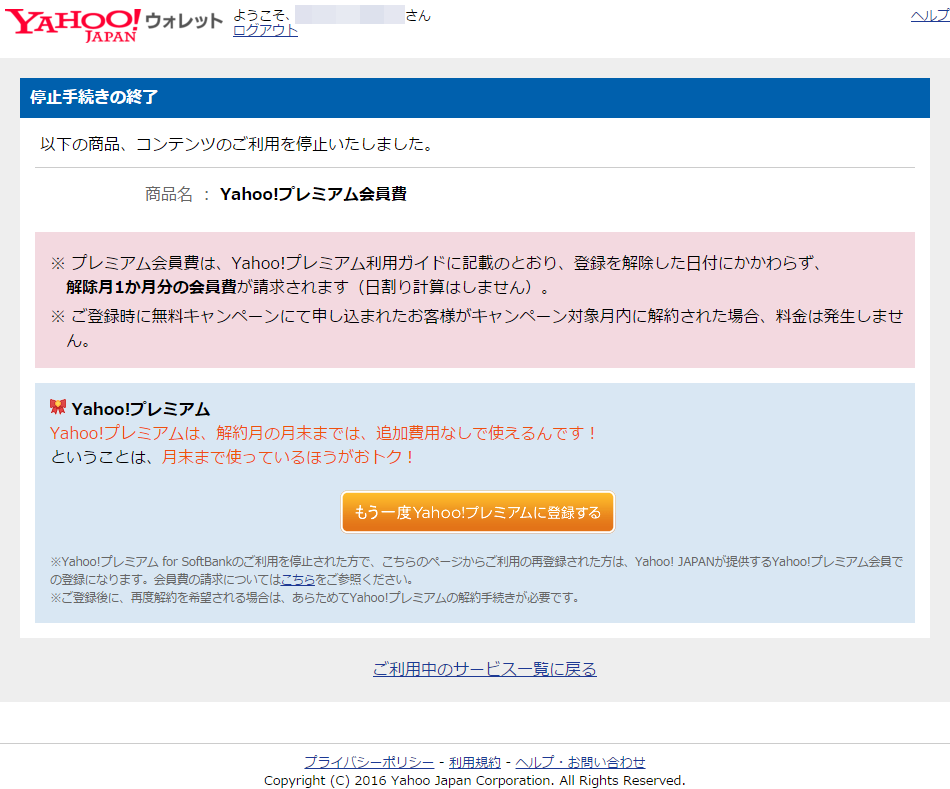Open the ヘルプ link in the header
The image size is (950, 789).
click(930, 16)
